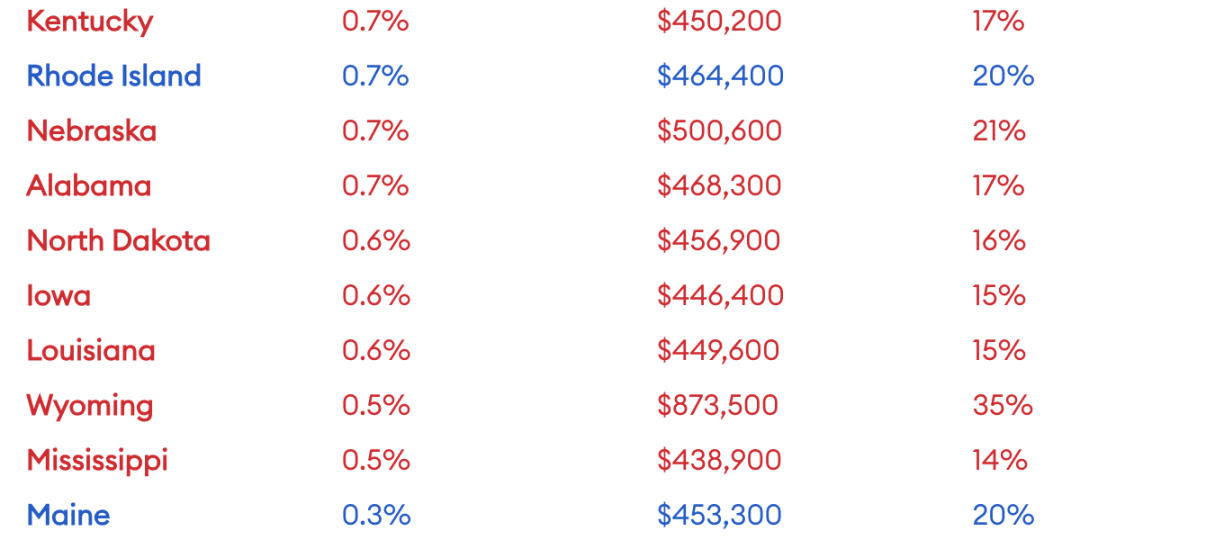Select the Maine state name
This screenshot has height=558, width=1206.
pyautogui.click(x=68, y=515)
